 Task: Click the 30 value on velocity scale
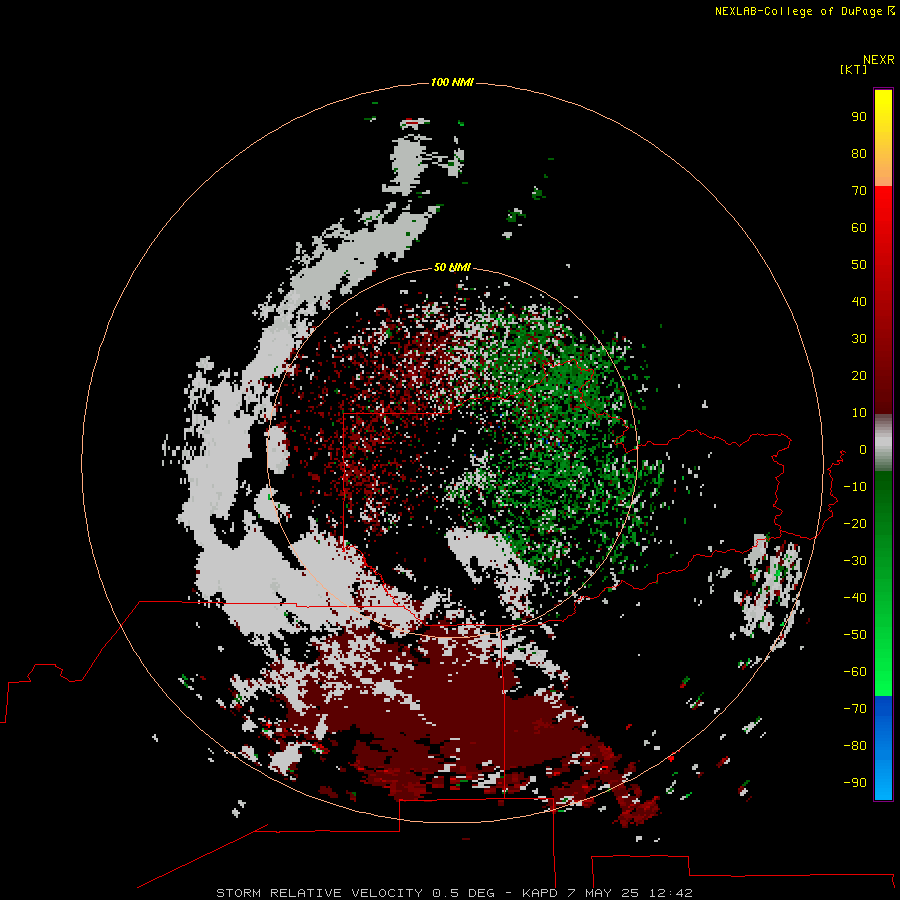click(859, 339)
